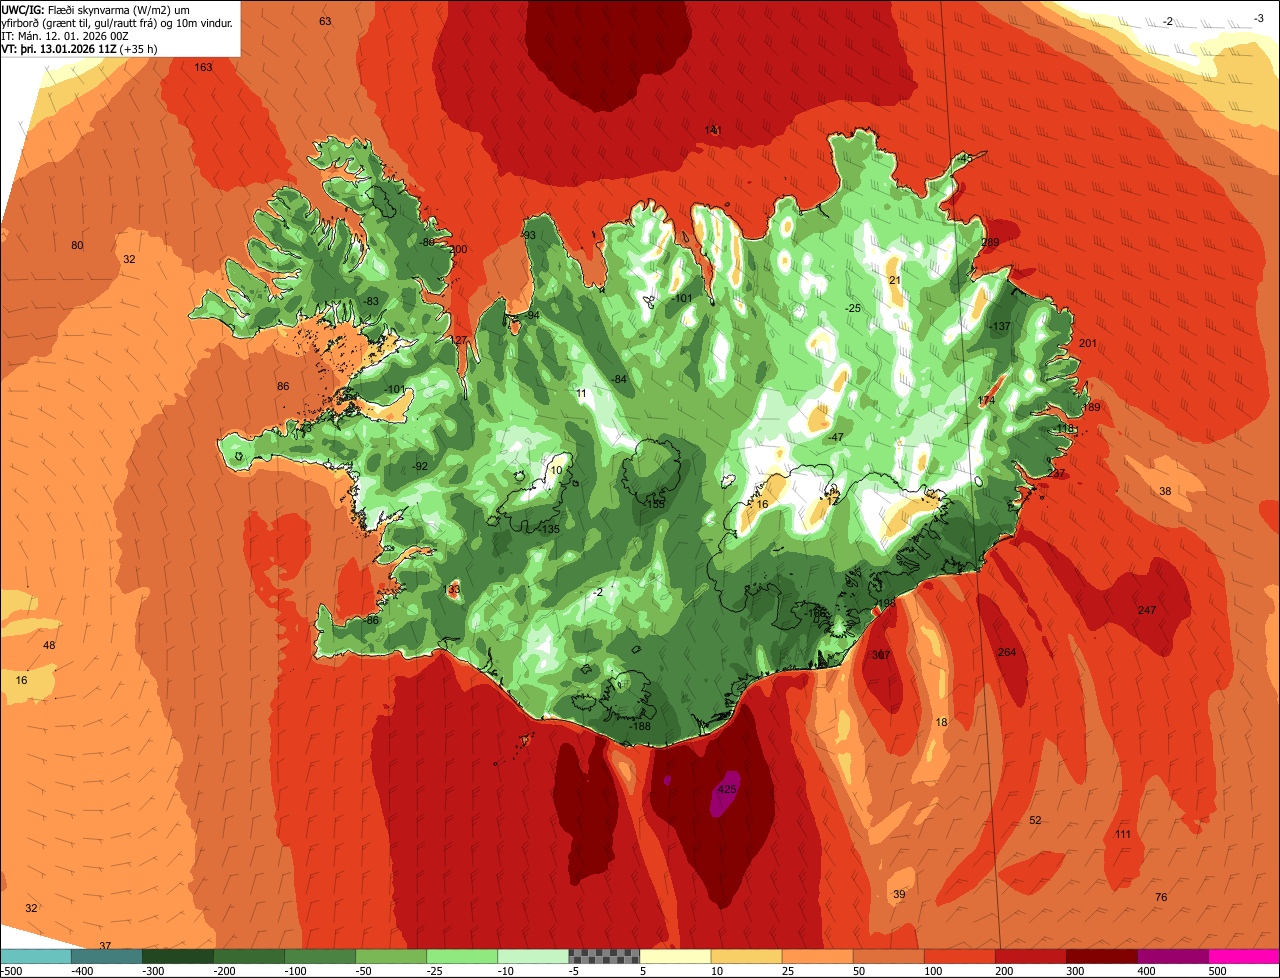Image resolution: width=1280 pixels, height=978 pixels.
Task: Click the -94 value at the fjord head
Action: 533,315
